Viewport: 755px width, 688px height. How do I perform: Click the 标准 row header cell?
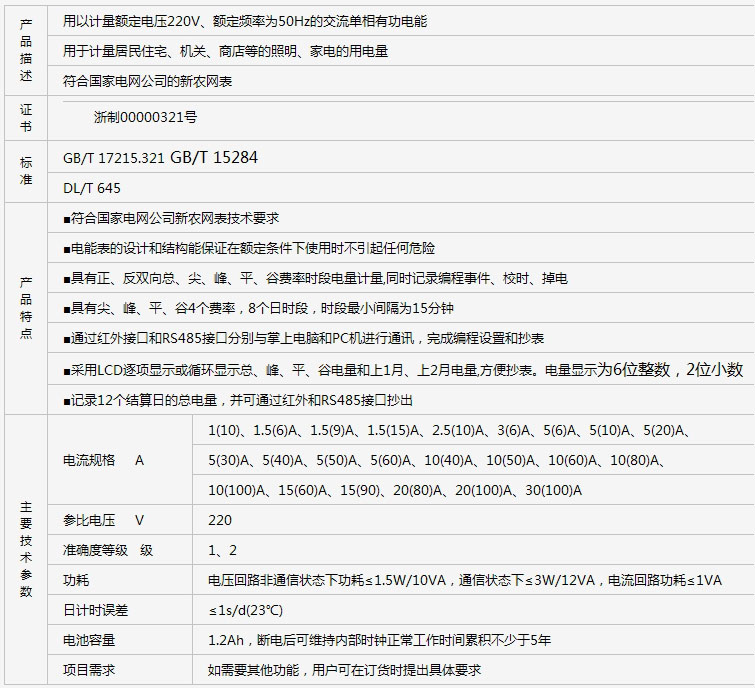26,171
